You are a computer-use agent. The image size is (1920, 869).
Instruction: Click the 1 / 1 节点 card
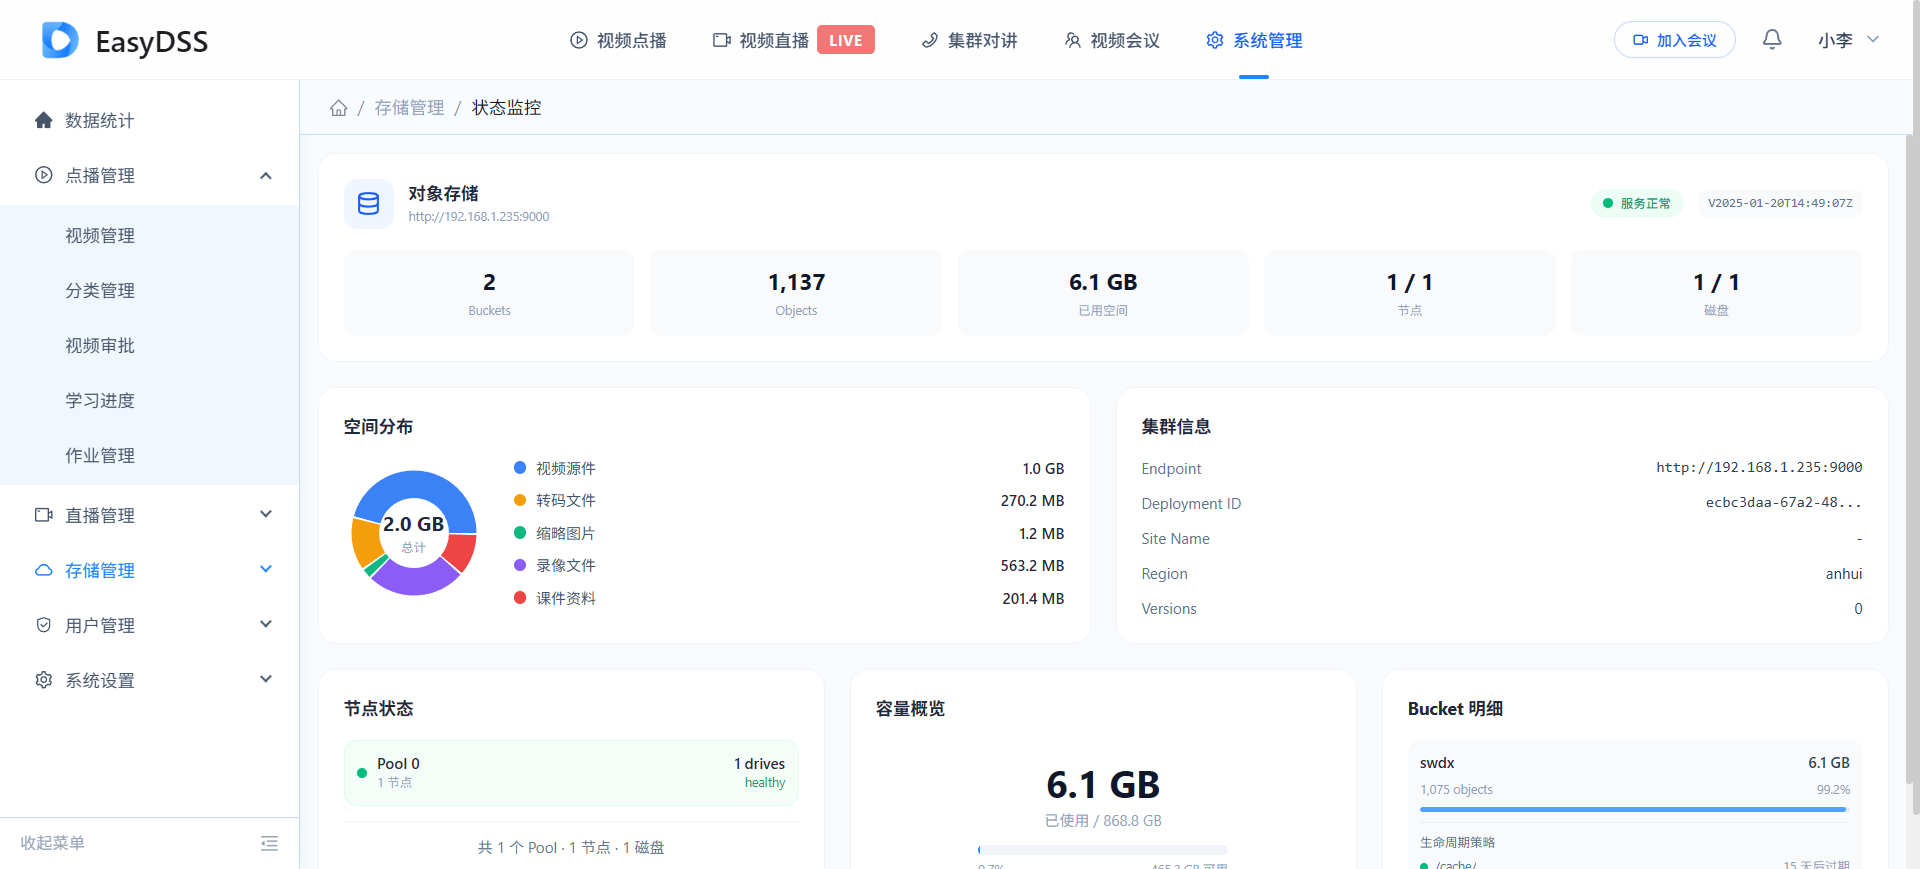coord(1410,292)
